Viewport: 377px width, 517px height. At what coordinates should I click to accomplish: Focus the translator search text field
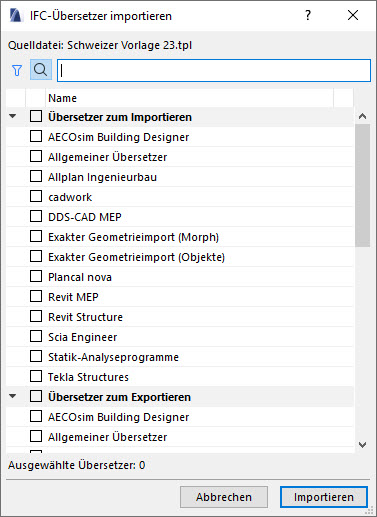tap(214, 70)
